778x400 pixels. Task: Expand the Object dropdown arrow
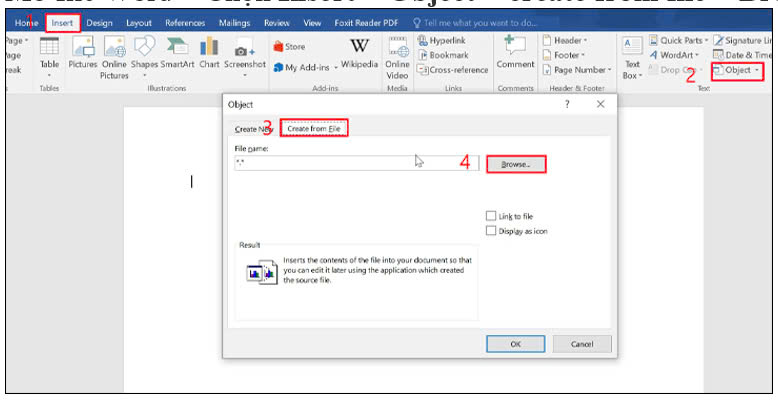pyautogui.click(x=757, y=70)
